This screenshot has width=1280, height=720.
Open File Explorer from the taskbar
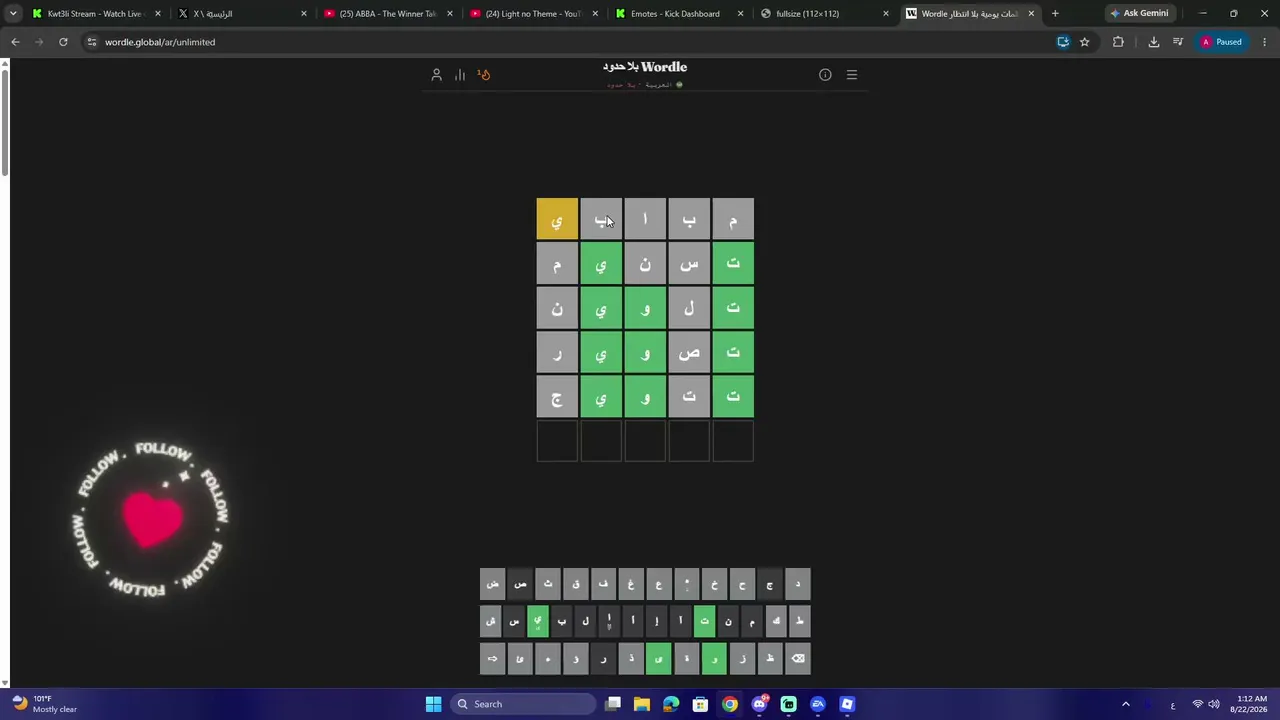click(x=642, y=704)
